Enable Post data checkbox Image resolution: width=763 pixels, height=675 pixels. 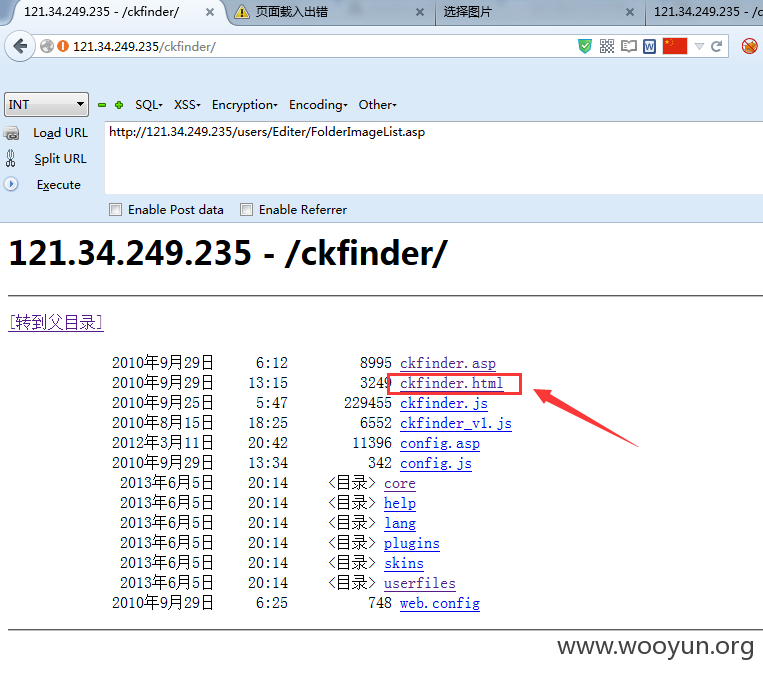tap(115, 210)
